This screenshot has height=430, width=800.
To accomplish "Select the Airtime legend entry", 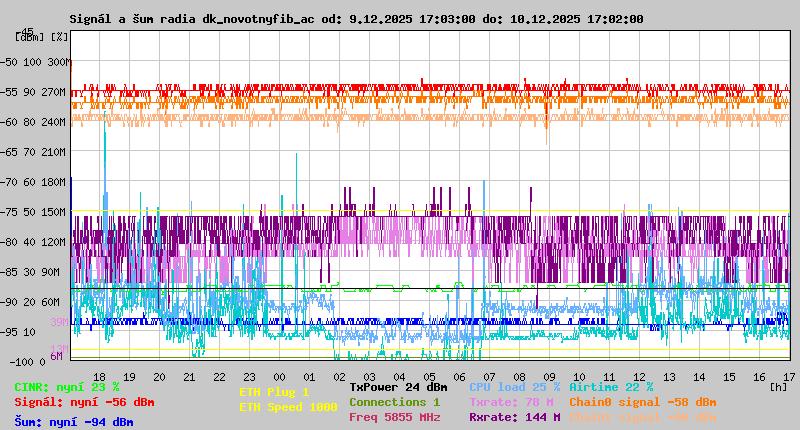I will (x=611, y=387).
